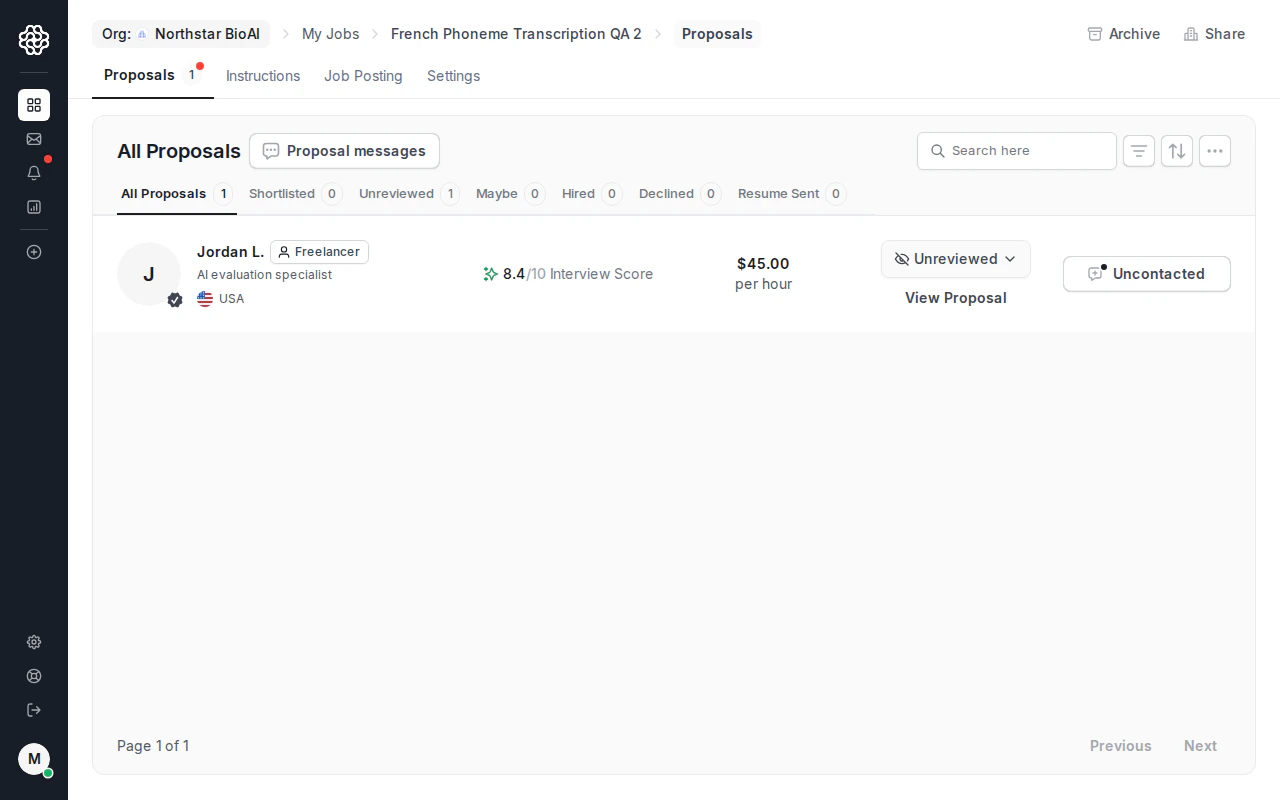The image size is (1280, 800).
Task: Select the Hired filter tab
Action: pyautogui.click(x=592, y=194)
